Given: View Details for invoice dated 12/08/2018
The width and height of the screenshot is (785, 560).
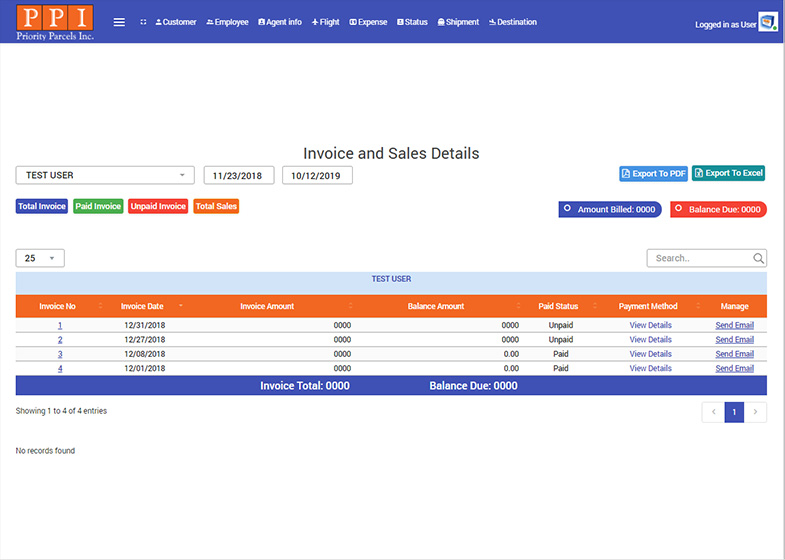Looking at the screenshot, I should click(x=650, y=354).
